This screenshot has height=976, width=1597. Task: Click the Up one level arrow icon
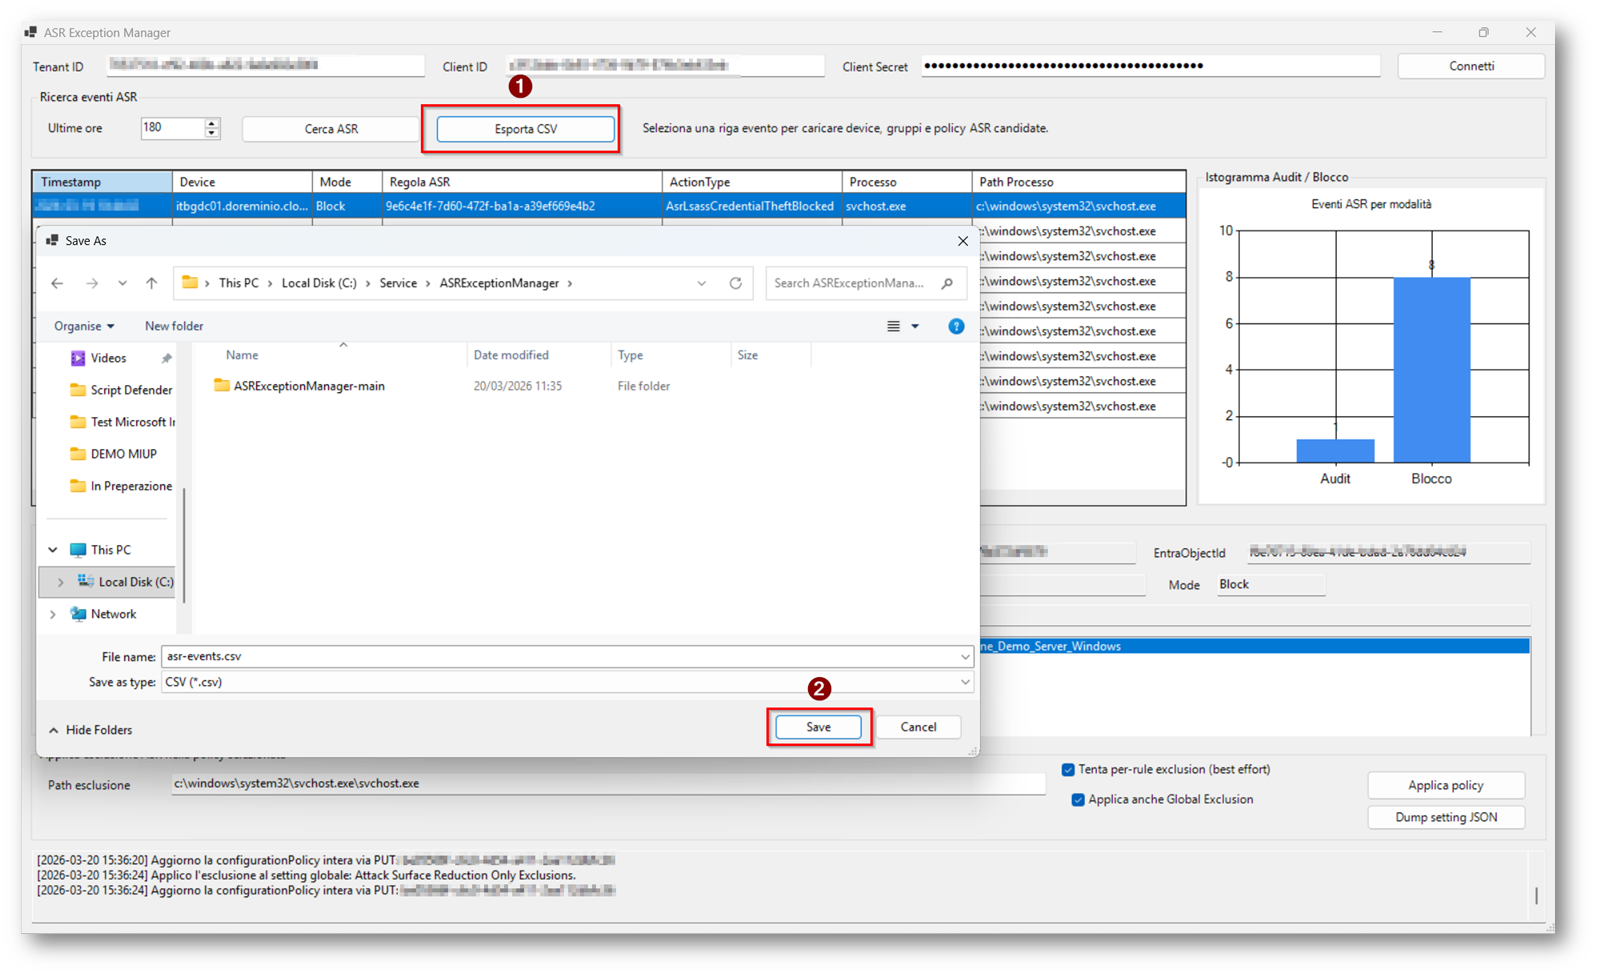point(152,284)
